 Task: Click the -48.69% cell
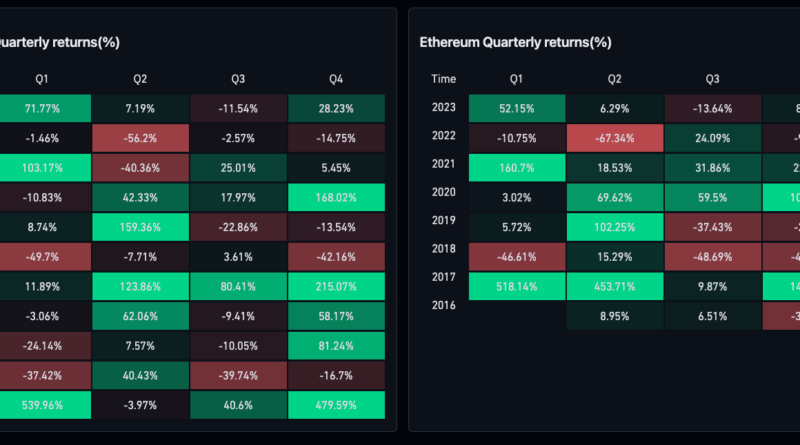click(712, 256)
